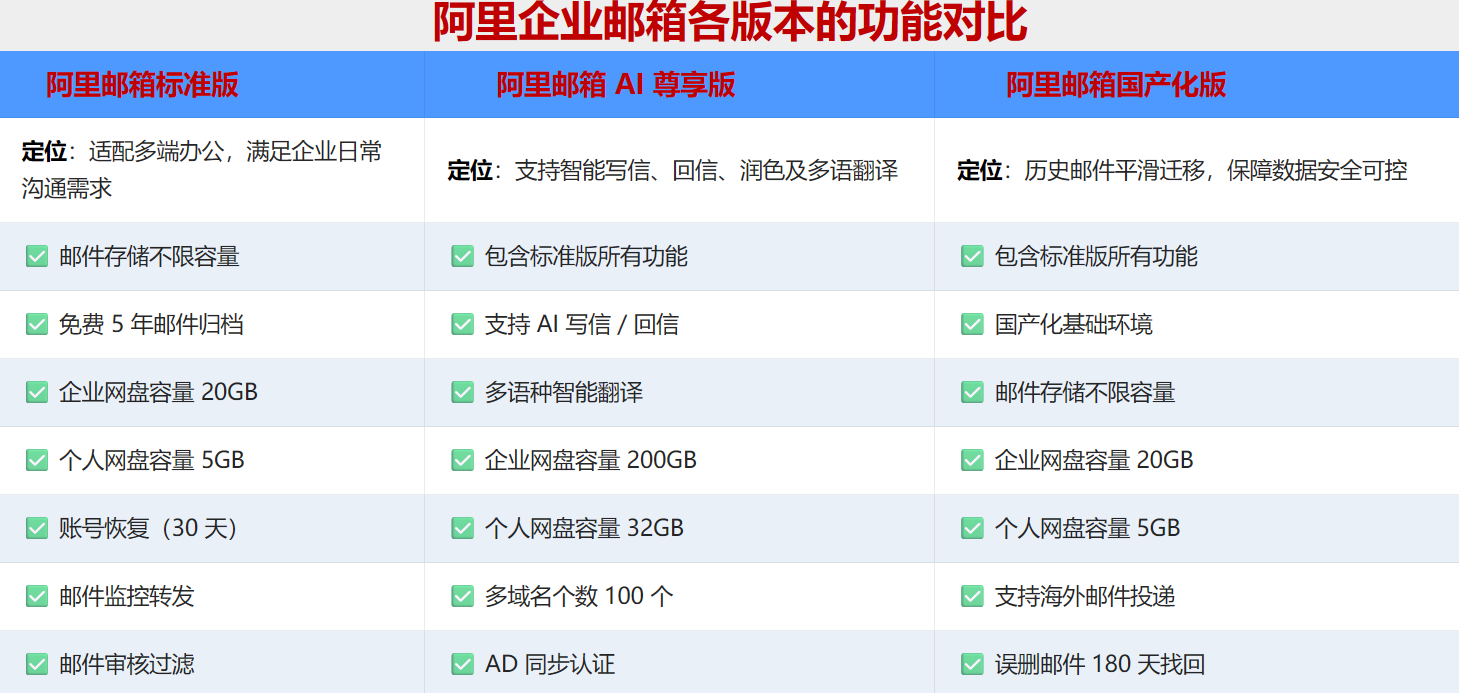Click checkmark beside 个人网盘容量 5GB in 国产化版 column
The width and height of the screenshot is (1459, 693).
[x=972, y=528]
